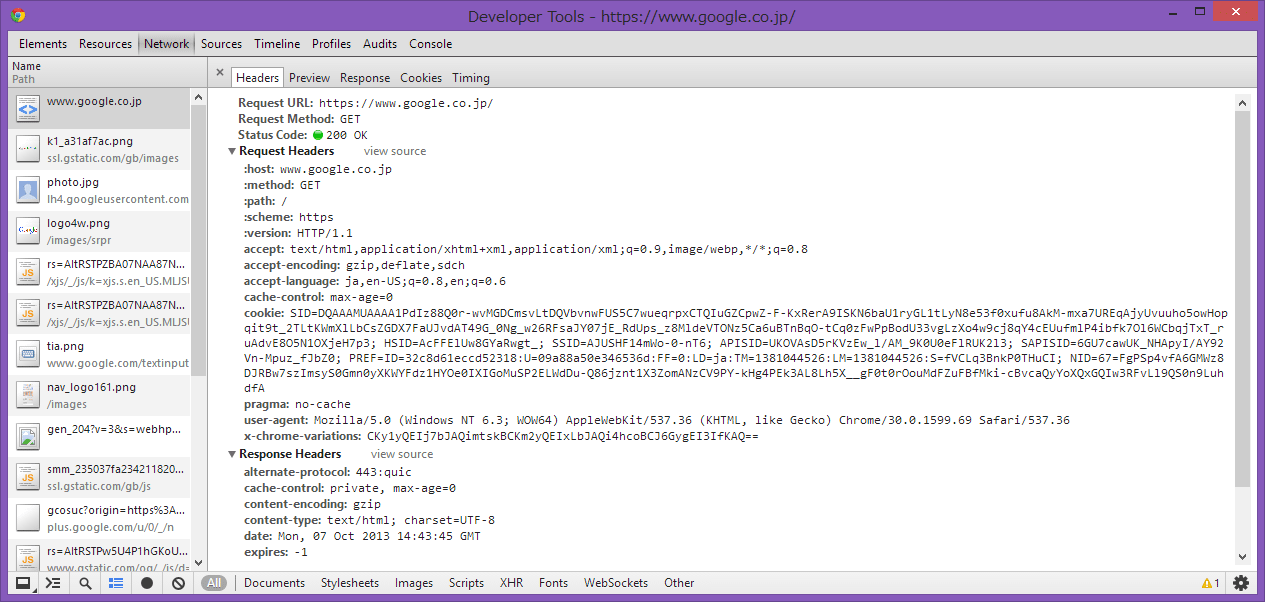This screenshot has height=602, width=1265.
Task: Go to the Sources panel
Action: point(222,44)
